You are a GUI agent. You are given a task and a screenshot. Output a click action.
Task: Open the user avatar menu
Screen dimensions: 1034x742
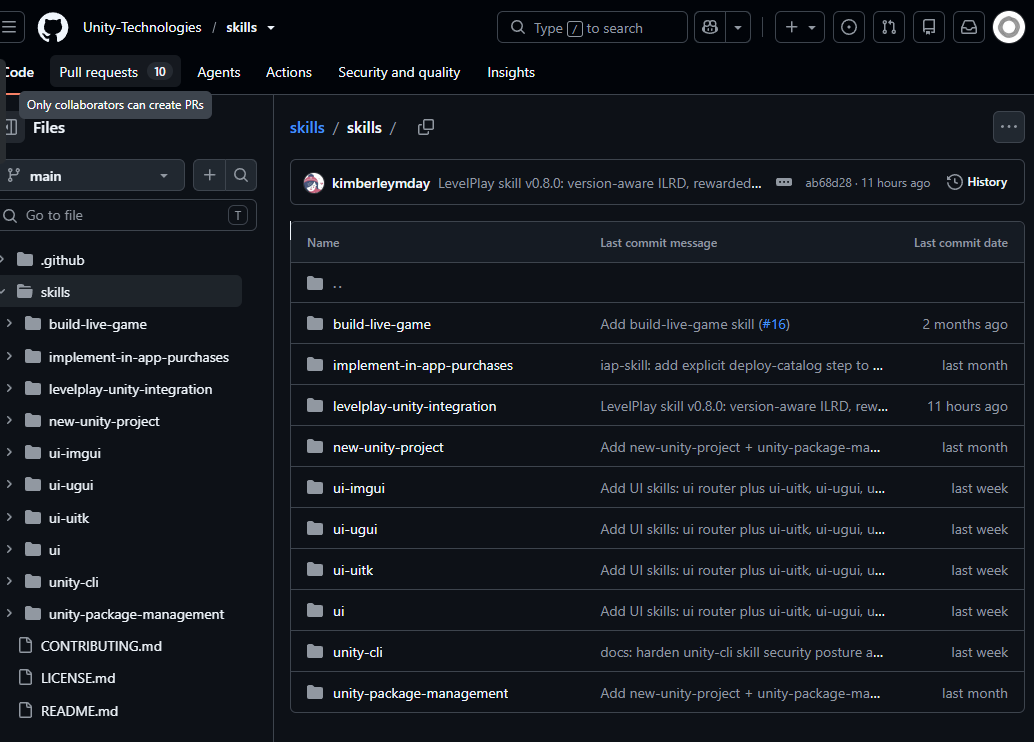click(1009, 28)
